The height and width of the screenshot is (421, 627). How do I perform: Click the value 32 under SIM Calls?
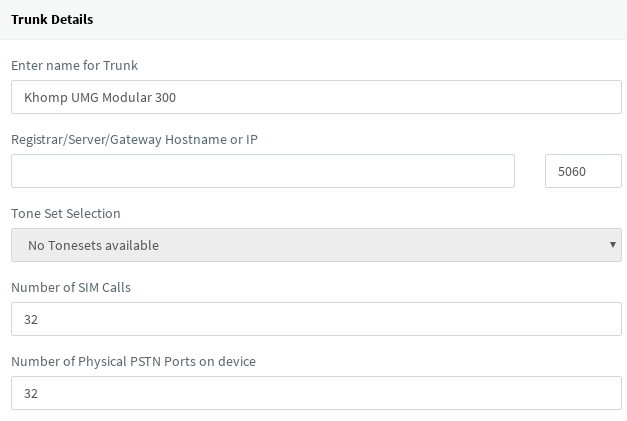coord(30,320)
